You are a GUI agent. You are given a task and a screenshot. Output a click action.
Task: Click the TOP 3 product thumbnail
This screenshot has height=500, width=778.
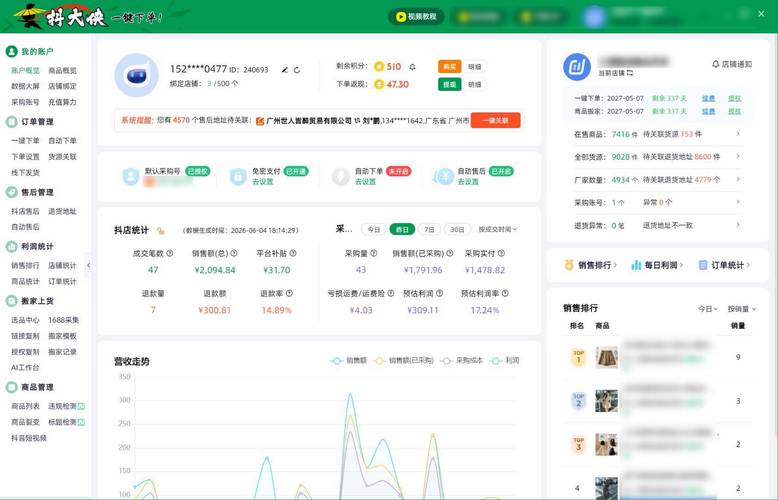click(607, 444)
